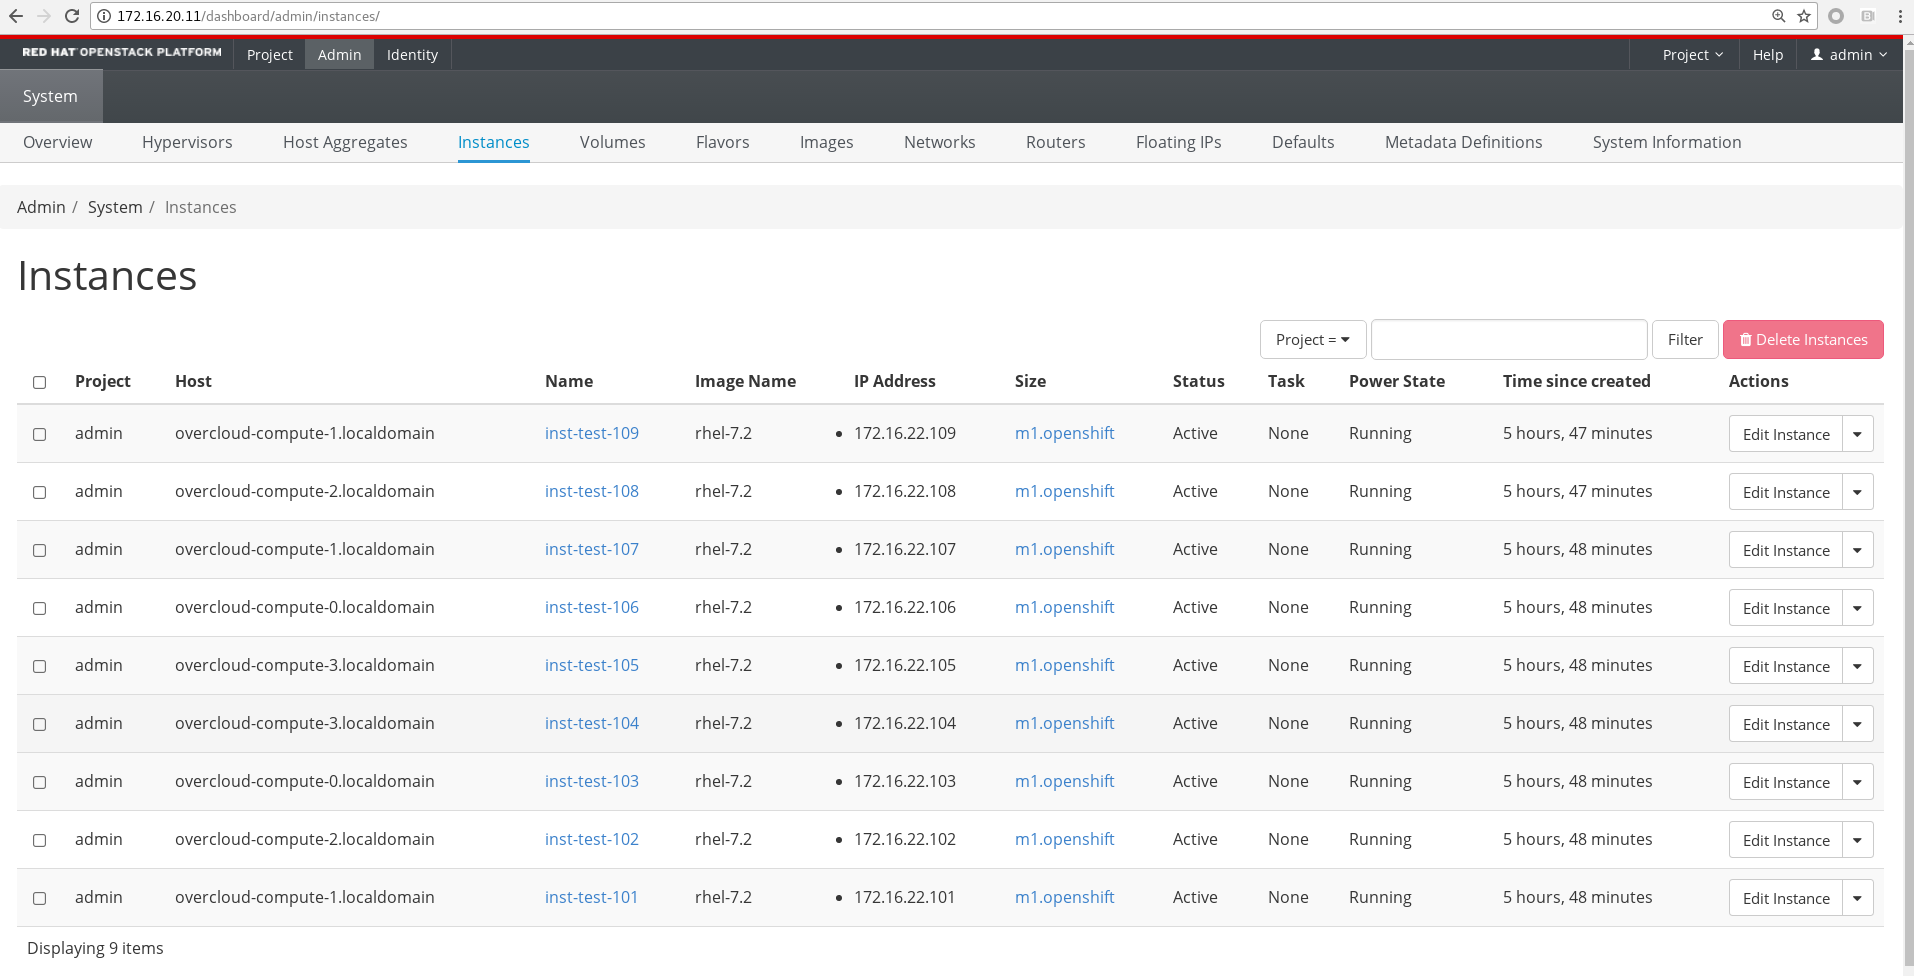
Task: Check the box for inst-test-108
Action: click(x=40, y=492)
